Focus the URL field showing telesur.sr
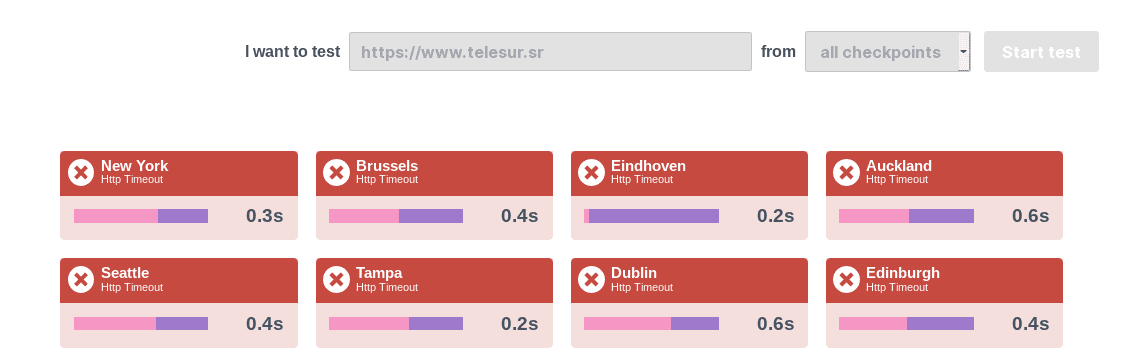 click(550, 52)
